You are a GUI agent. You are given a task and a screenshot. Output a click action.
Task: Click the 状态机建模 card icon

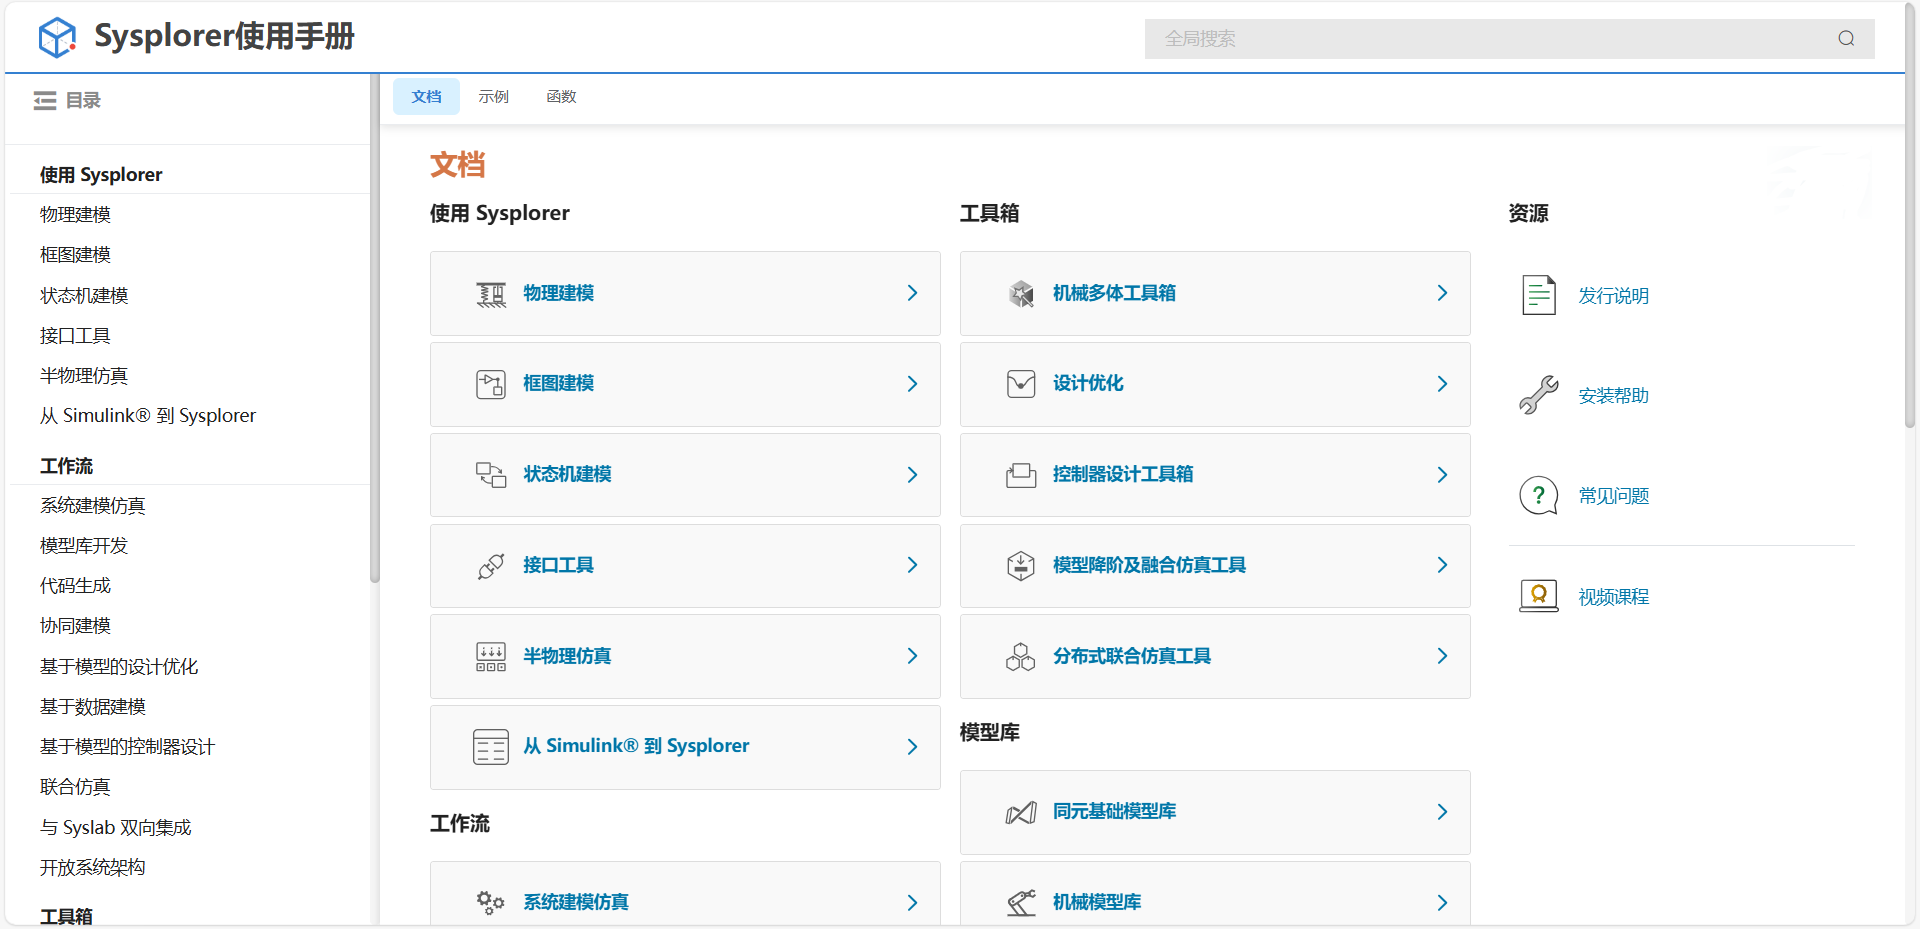491,475
